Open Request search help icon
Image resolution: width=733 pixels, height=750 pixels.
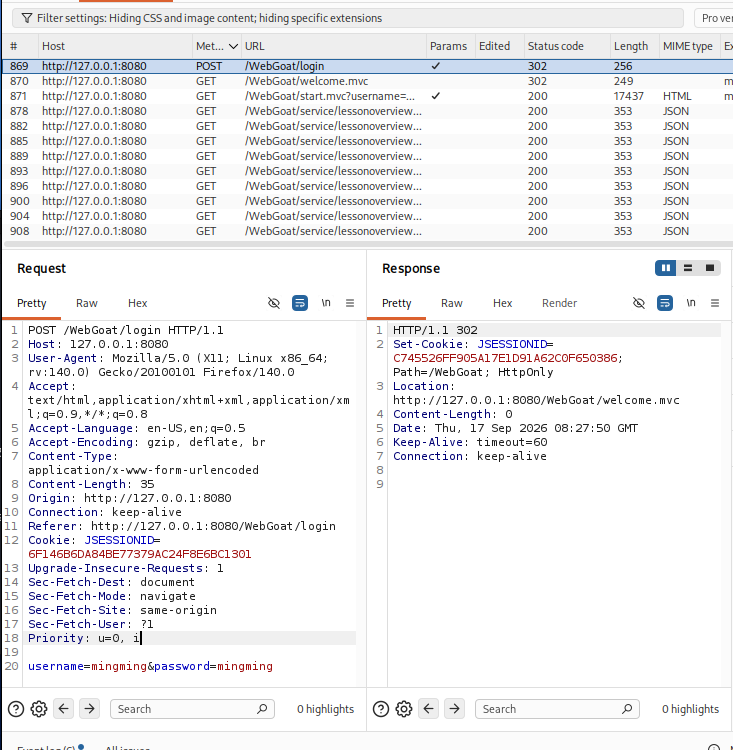tap(16, 709)
